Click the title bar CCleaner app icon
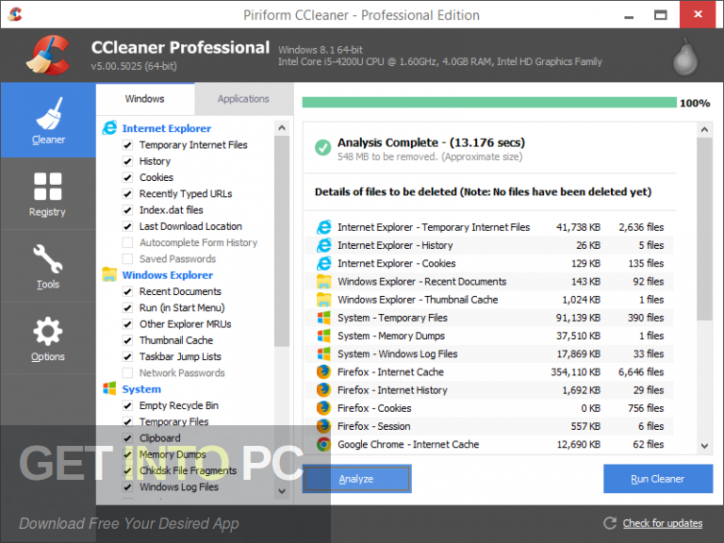Image resolution: width=724 pixels, height=543 pixels. 15,14
